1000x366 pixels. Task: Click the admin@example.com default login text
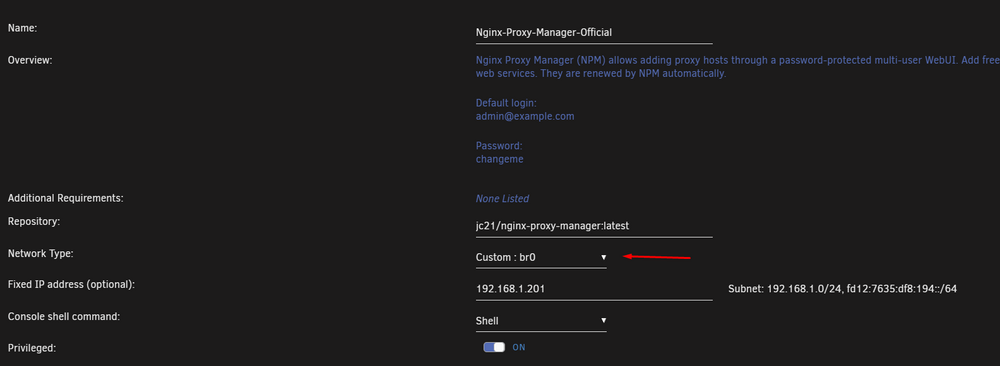click(525, 117)
